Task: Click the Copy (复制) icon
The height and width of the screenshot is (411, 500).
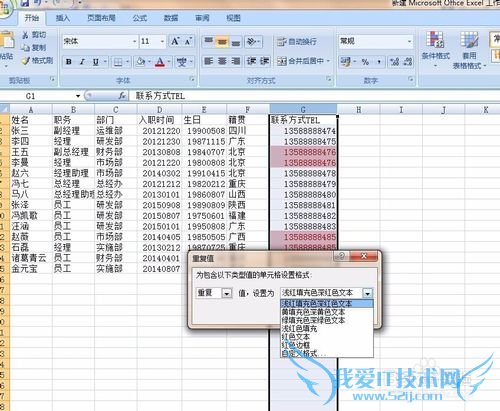Action: point(25,48)
